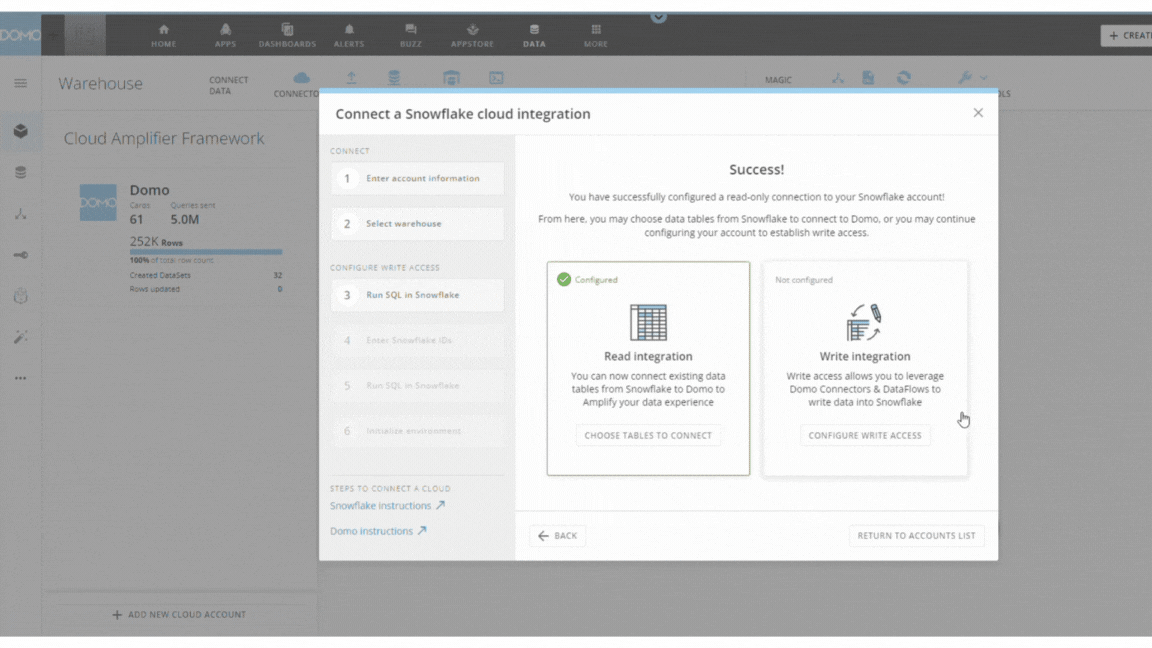
Task: Open the Appstore from top navigation
Action: pos(472,35)
